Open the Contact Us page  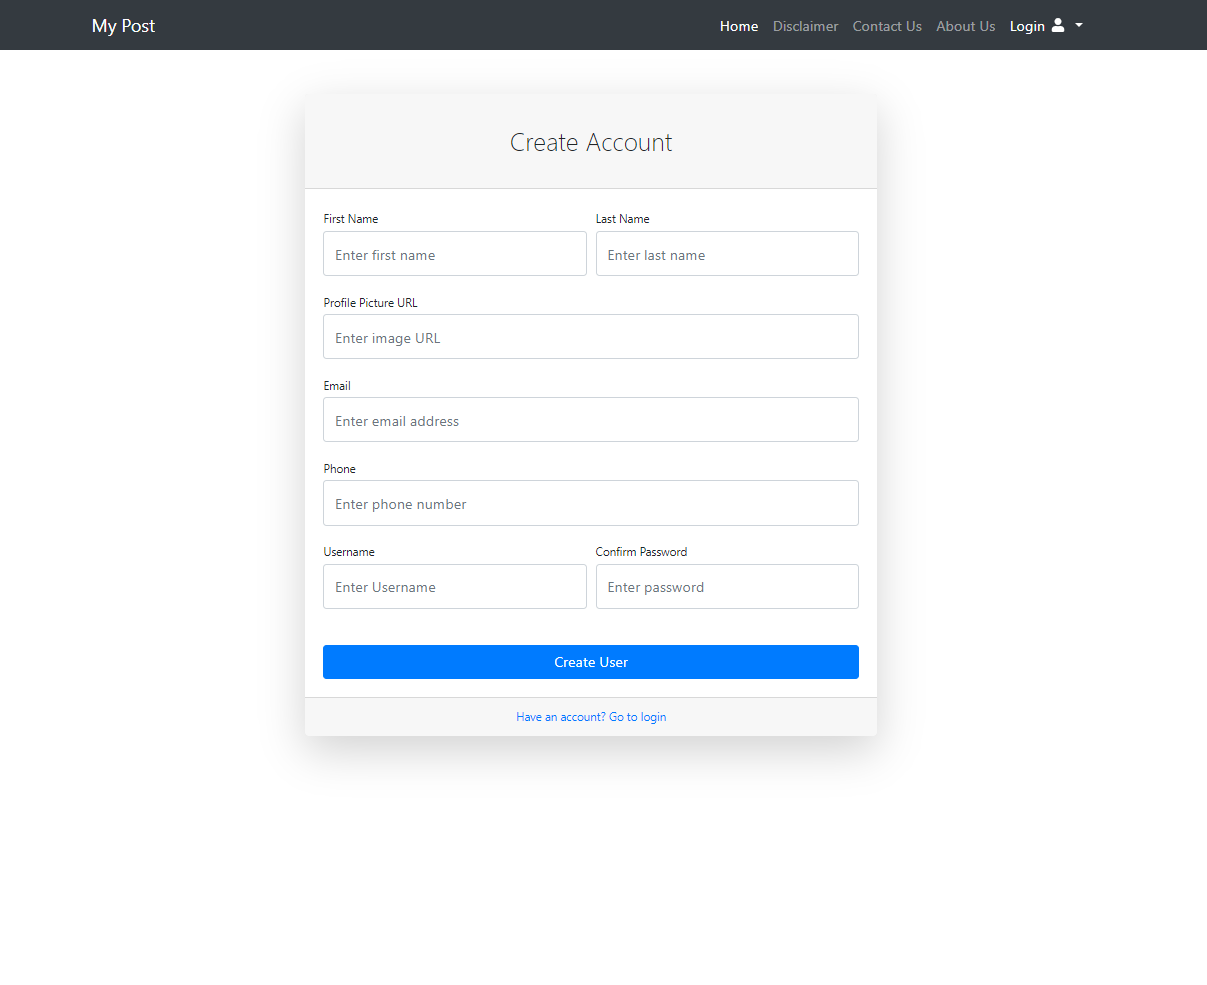click(887, 26)
